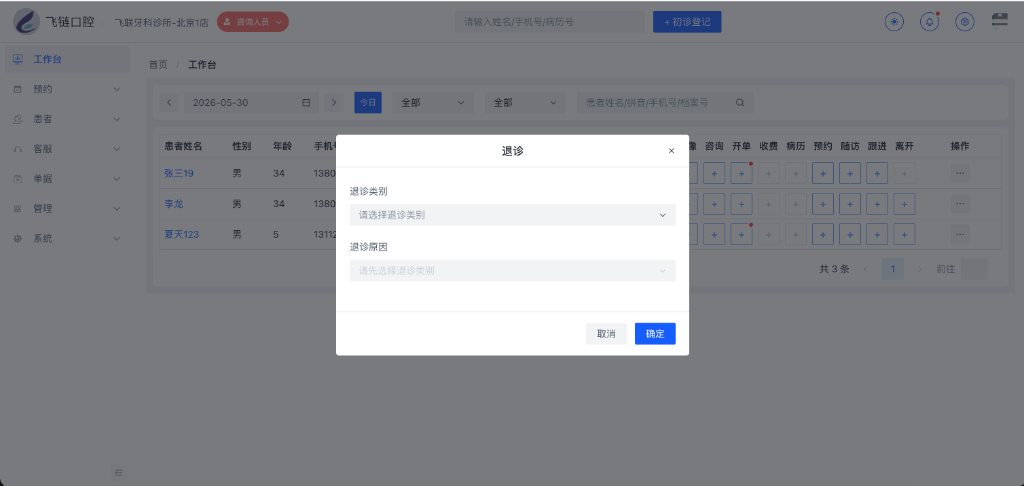Add 咨询 for 李龙 row

714,204
